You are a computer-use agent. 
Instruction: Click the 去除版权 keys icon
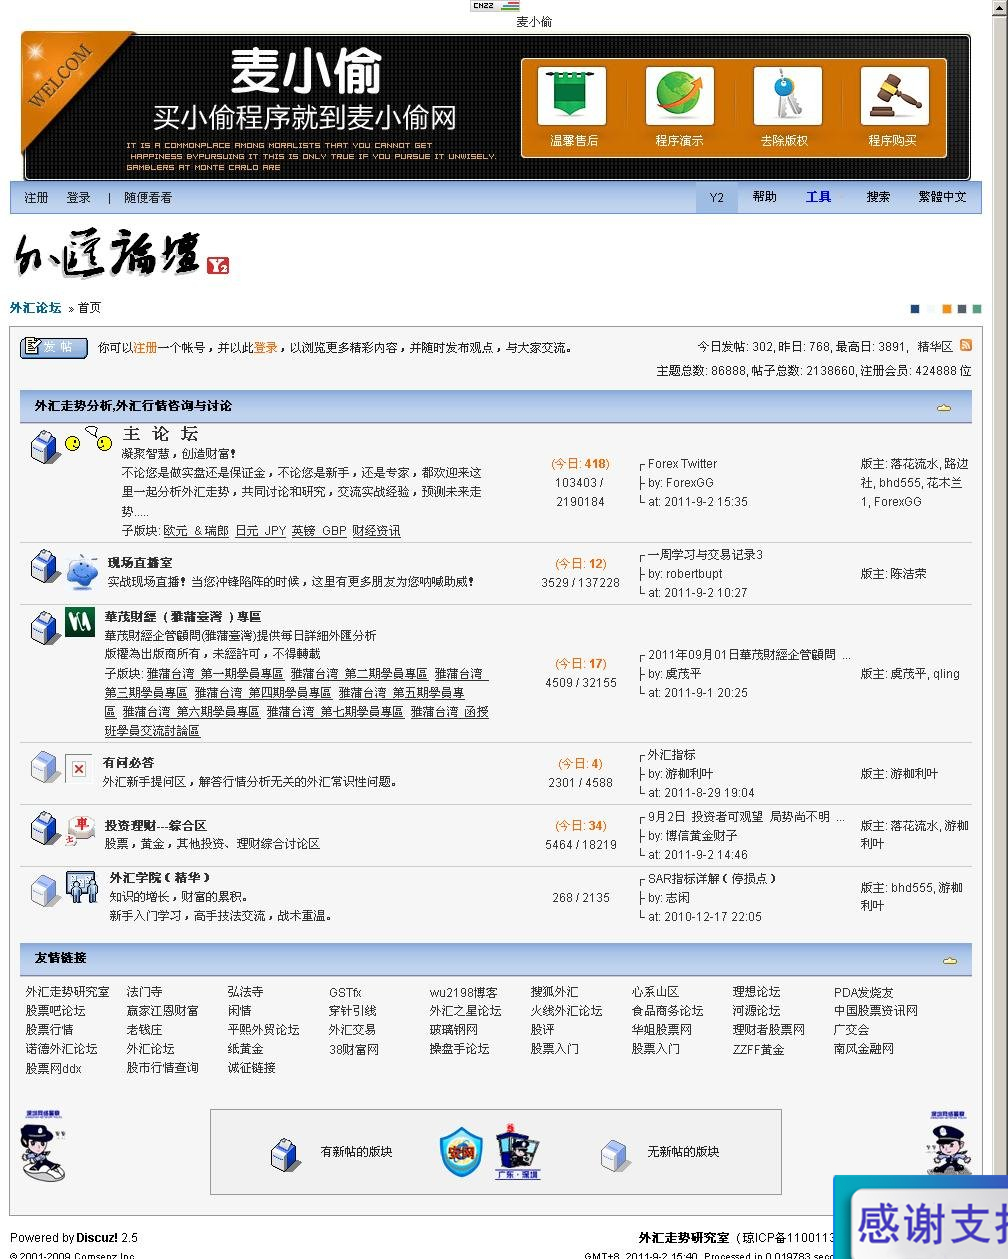click(x=788, y=96)
